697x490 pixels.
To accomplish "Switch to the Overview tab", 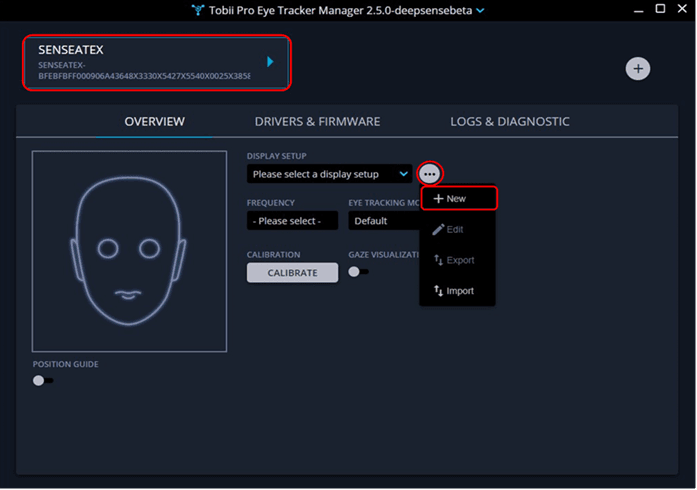I will point(154,121).
